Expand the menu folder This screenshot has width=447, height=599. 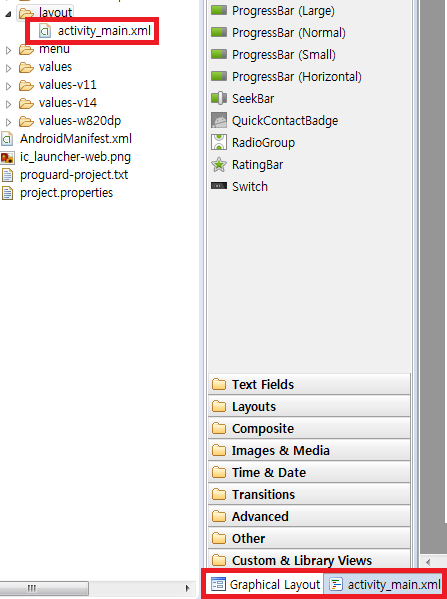tap(8, 50)
